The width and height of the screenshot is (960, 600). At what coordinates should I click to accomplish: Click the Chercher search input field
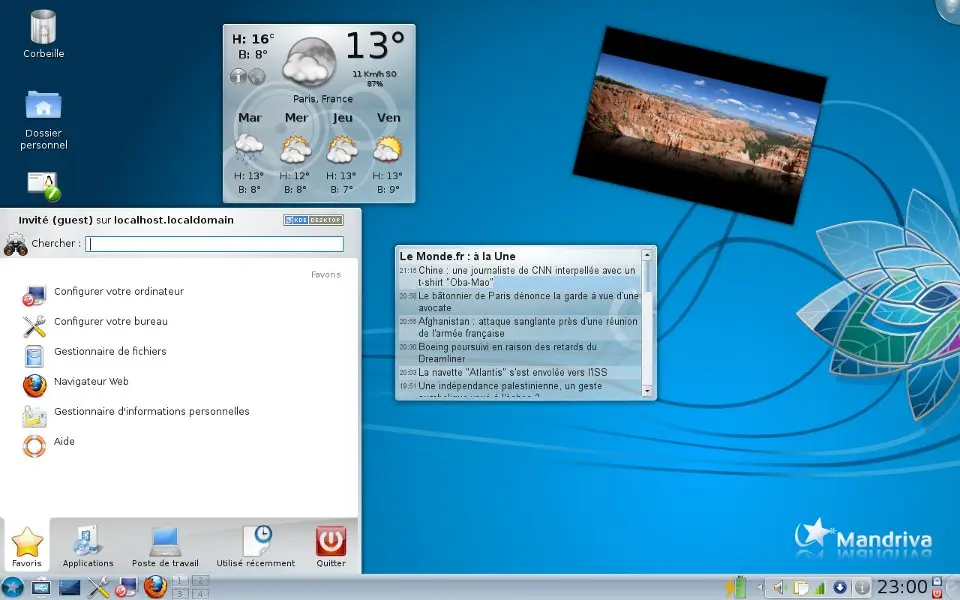[x=214, y=244]
